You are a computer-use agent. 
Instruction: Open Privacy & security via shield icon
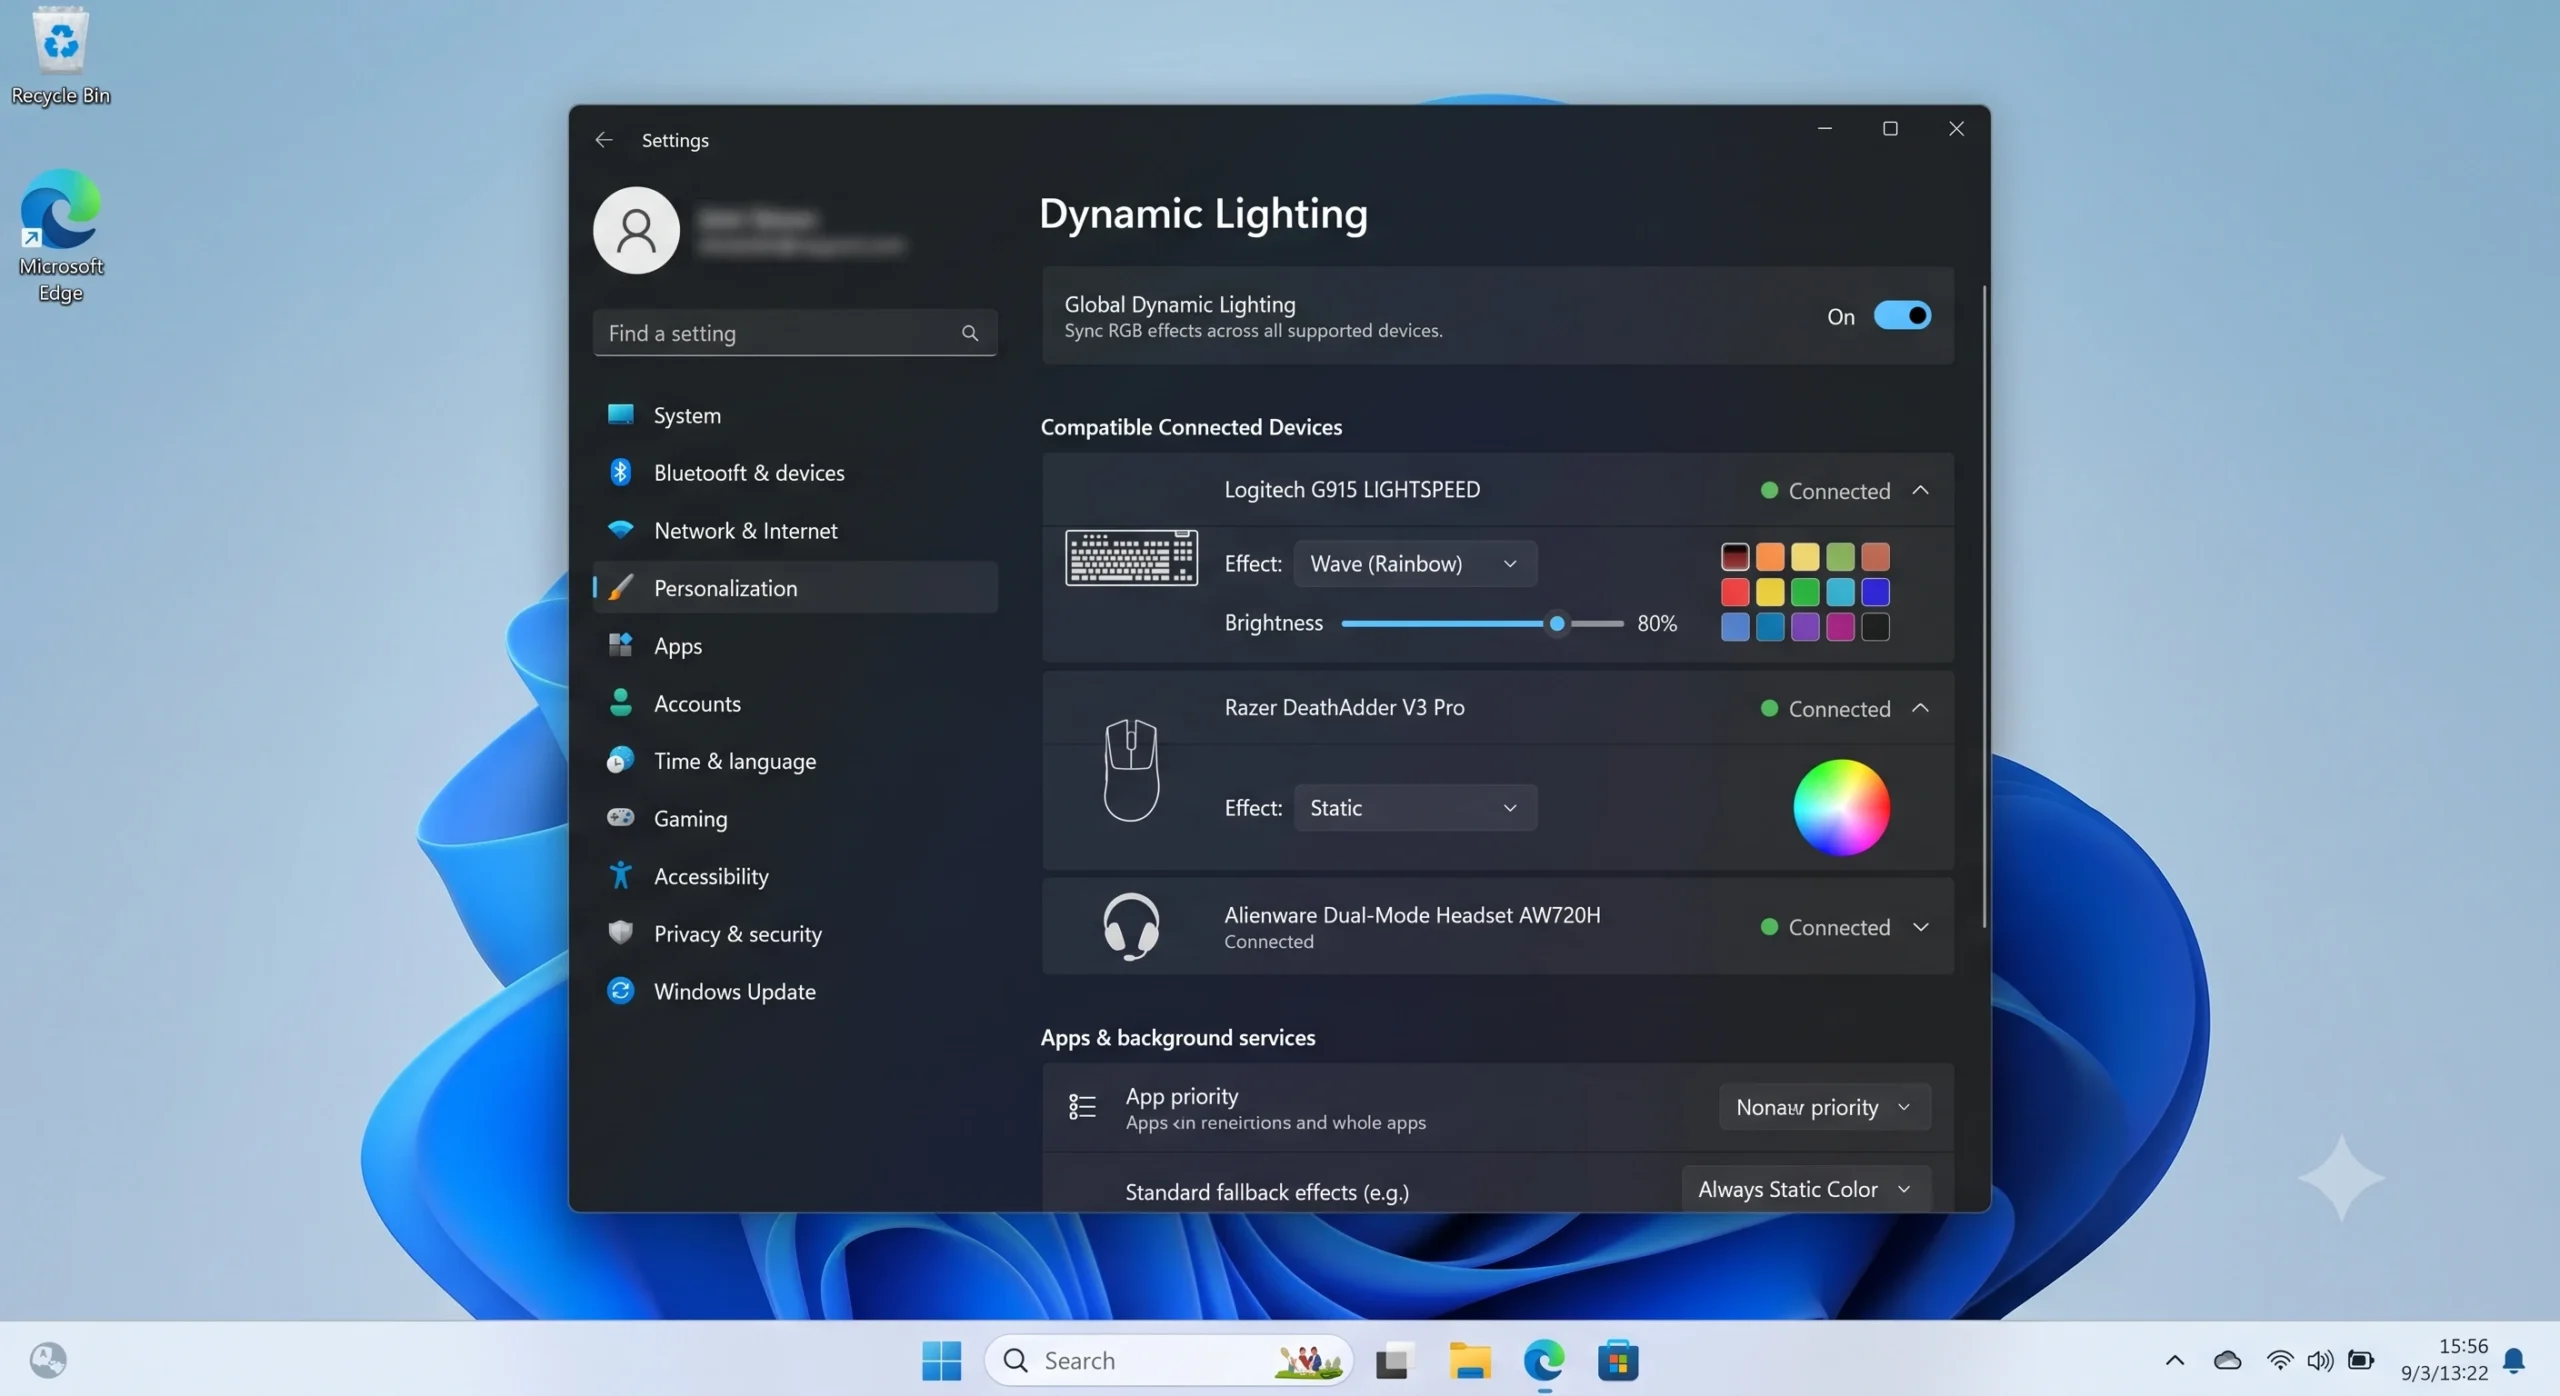(620, 932)
